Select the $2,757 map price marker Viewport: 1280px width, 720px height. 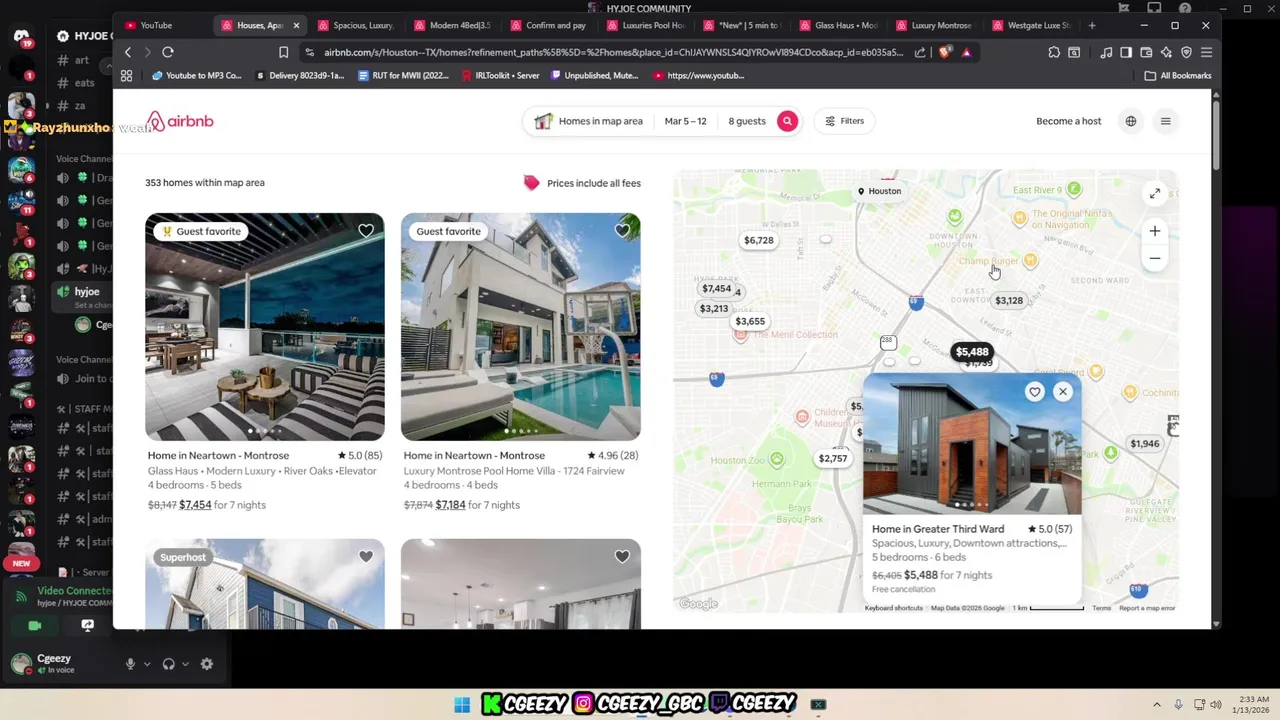point(832,458)
